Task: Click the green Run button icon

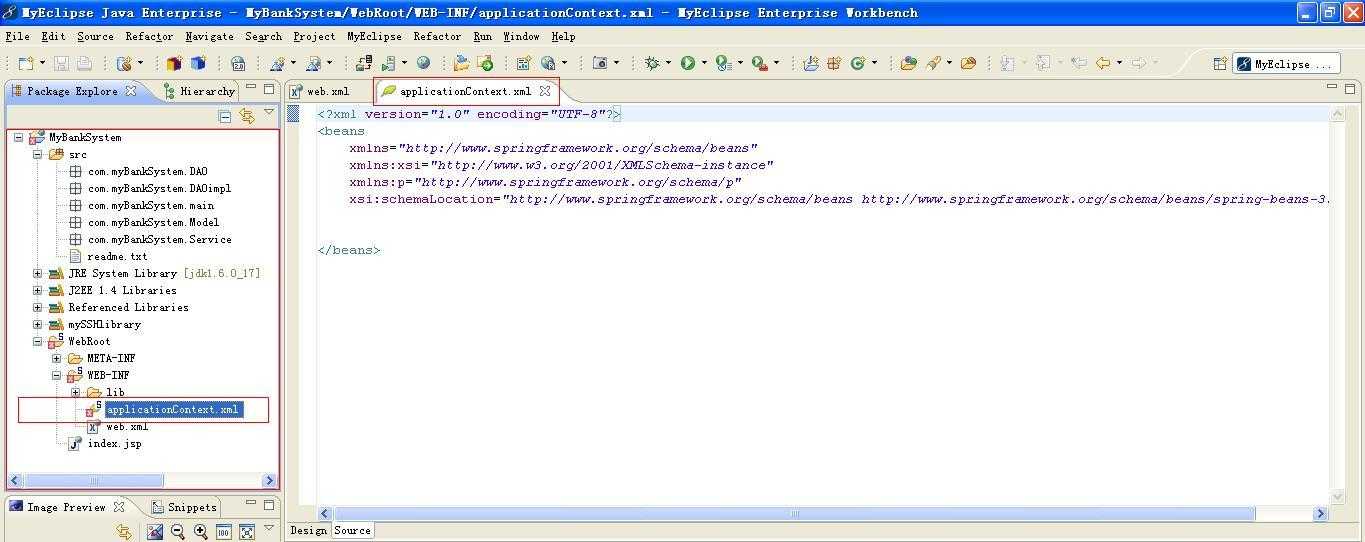Action: [688, 63]
